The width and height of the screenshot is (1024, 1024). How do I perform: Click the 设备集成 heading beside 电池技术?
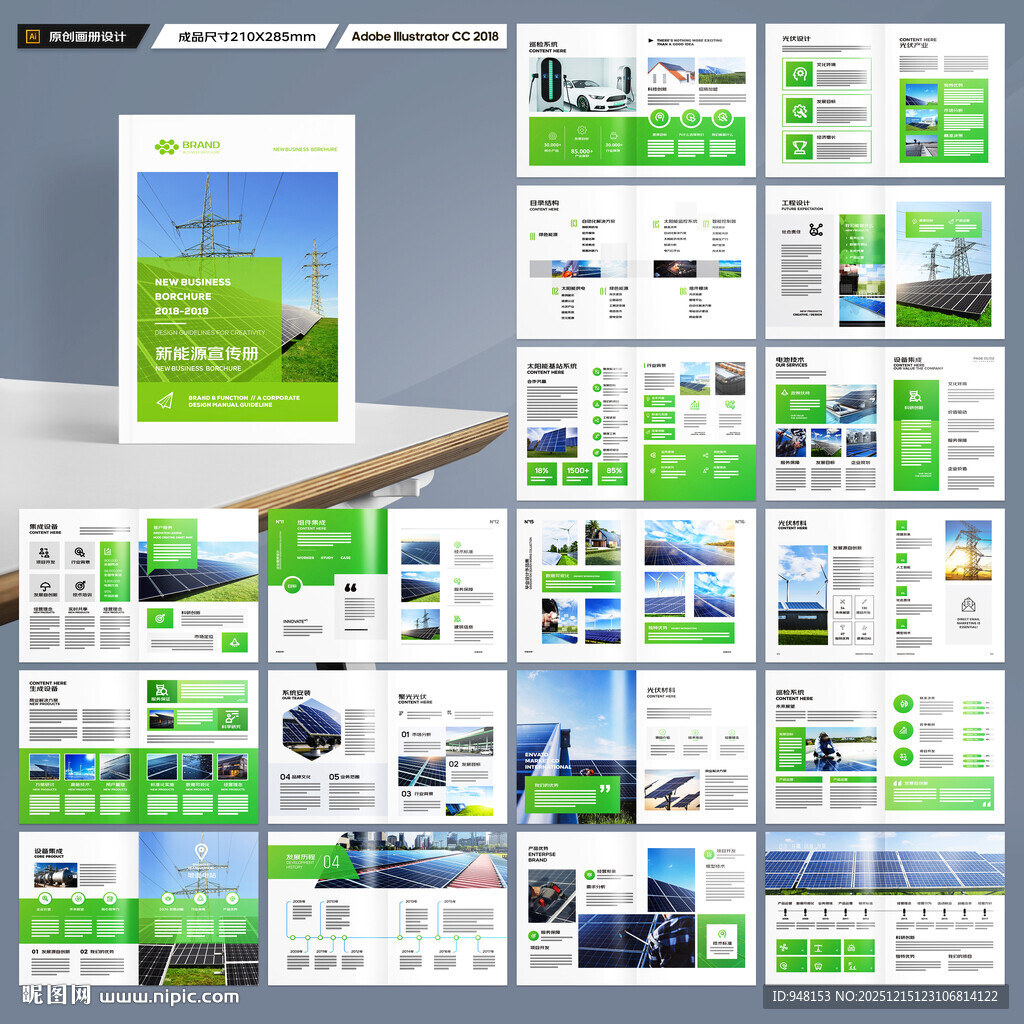click(908, 360)
